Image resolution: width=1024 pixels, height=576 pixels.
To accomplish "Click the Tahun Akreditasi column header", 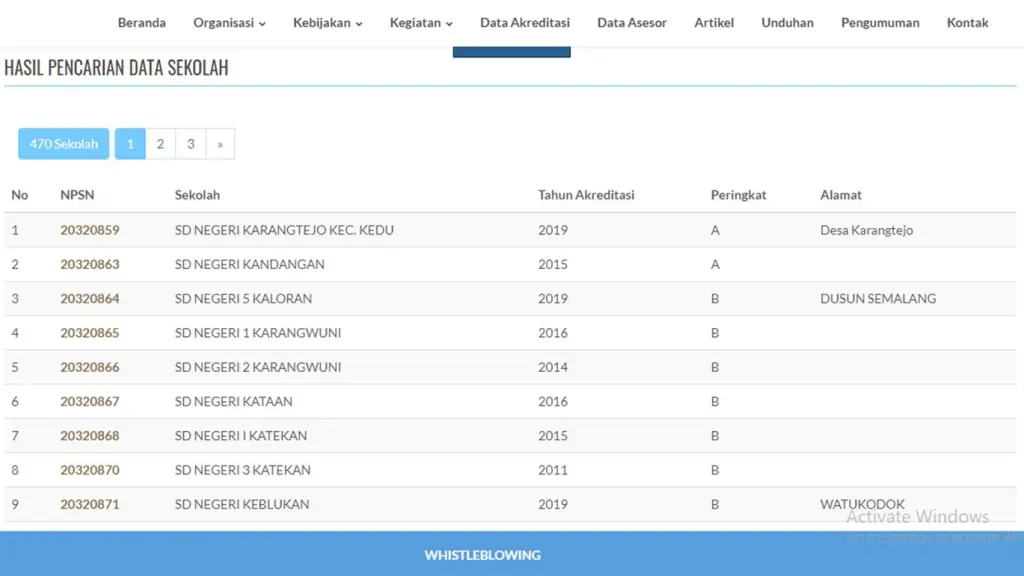I will pyautogui.click(x=586, y=195).
